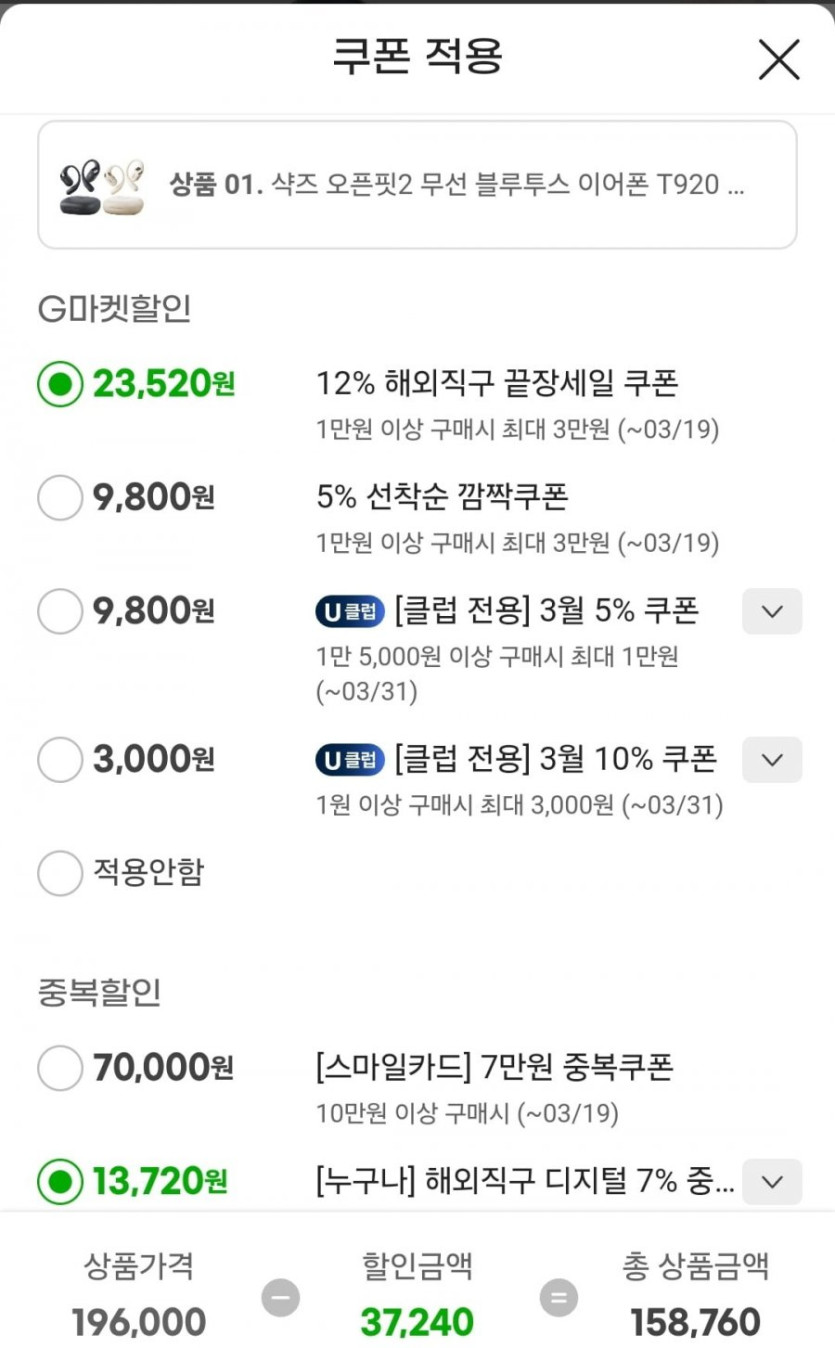Select the 5% first-come surprise coupon radio

(x=60, y=498)
